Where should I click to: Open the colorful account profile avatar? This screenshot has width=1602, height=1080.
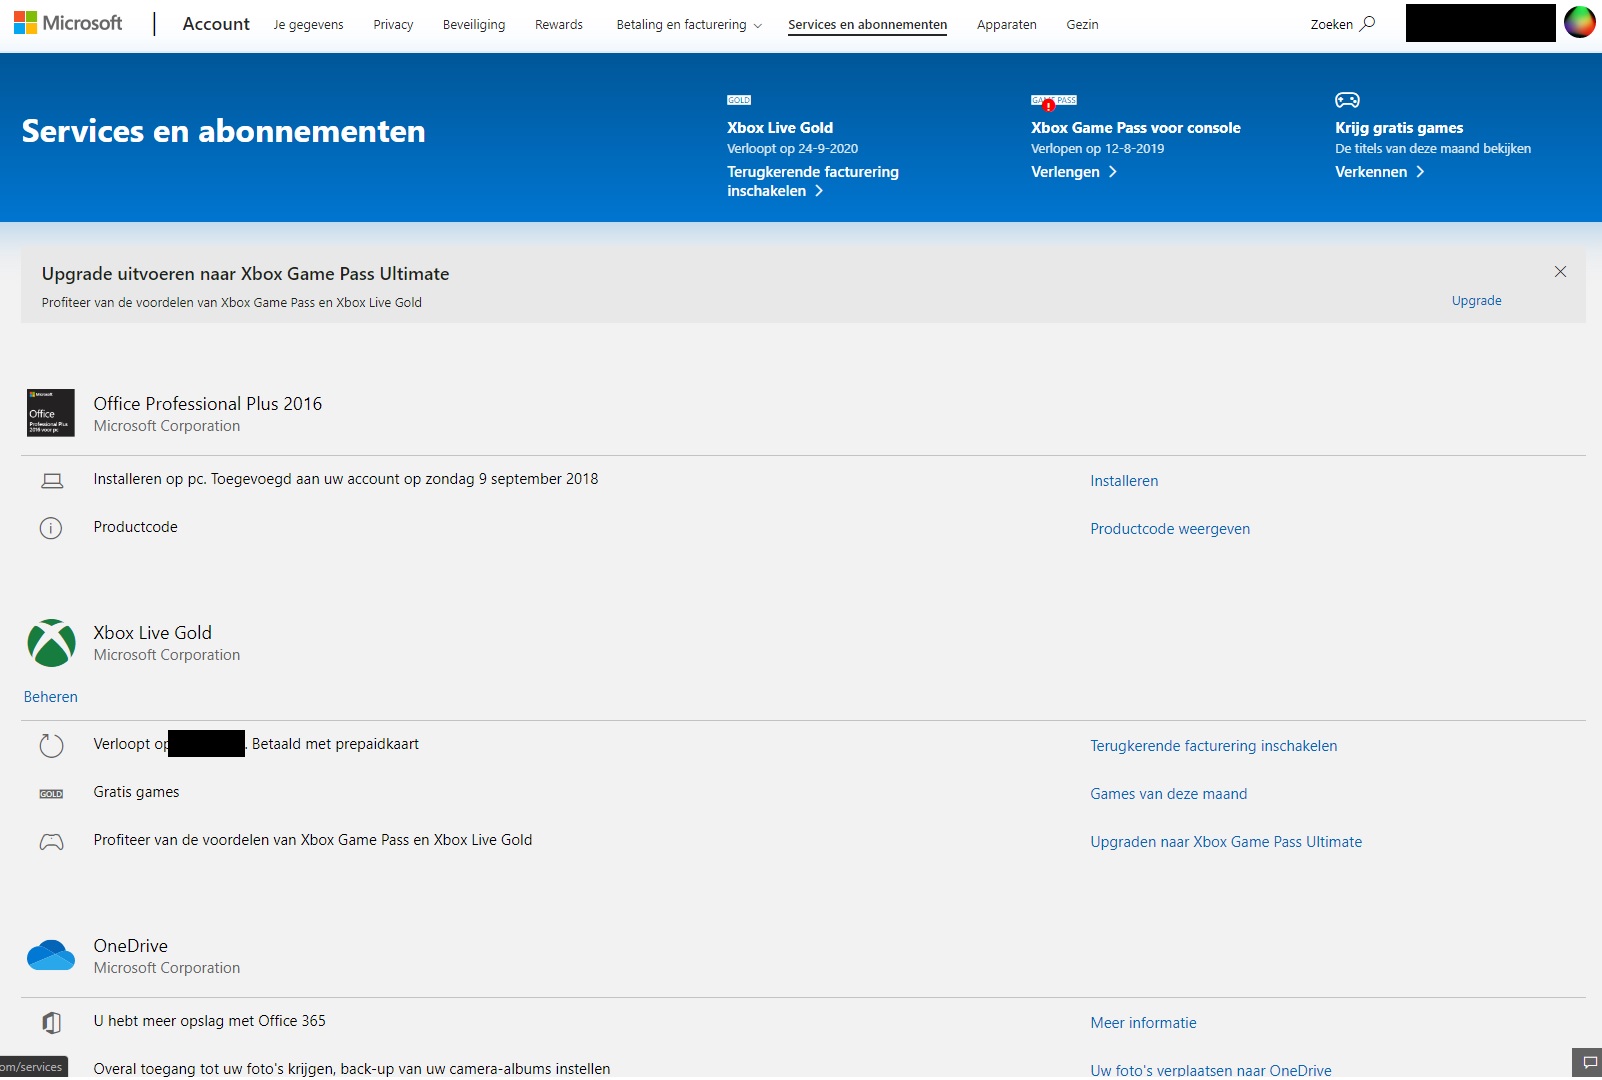1579,22
